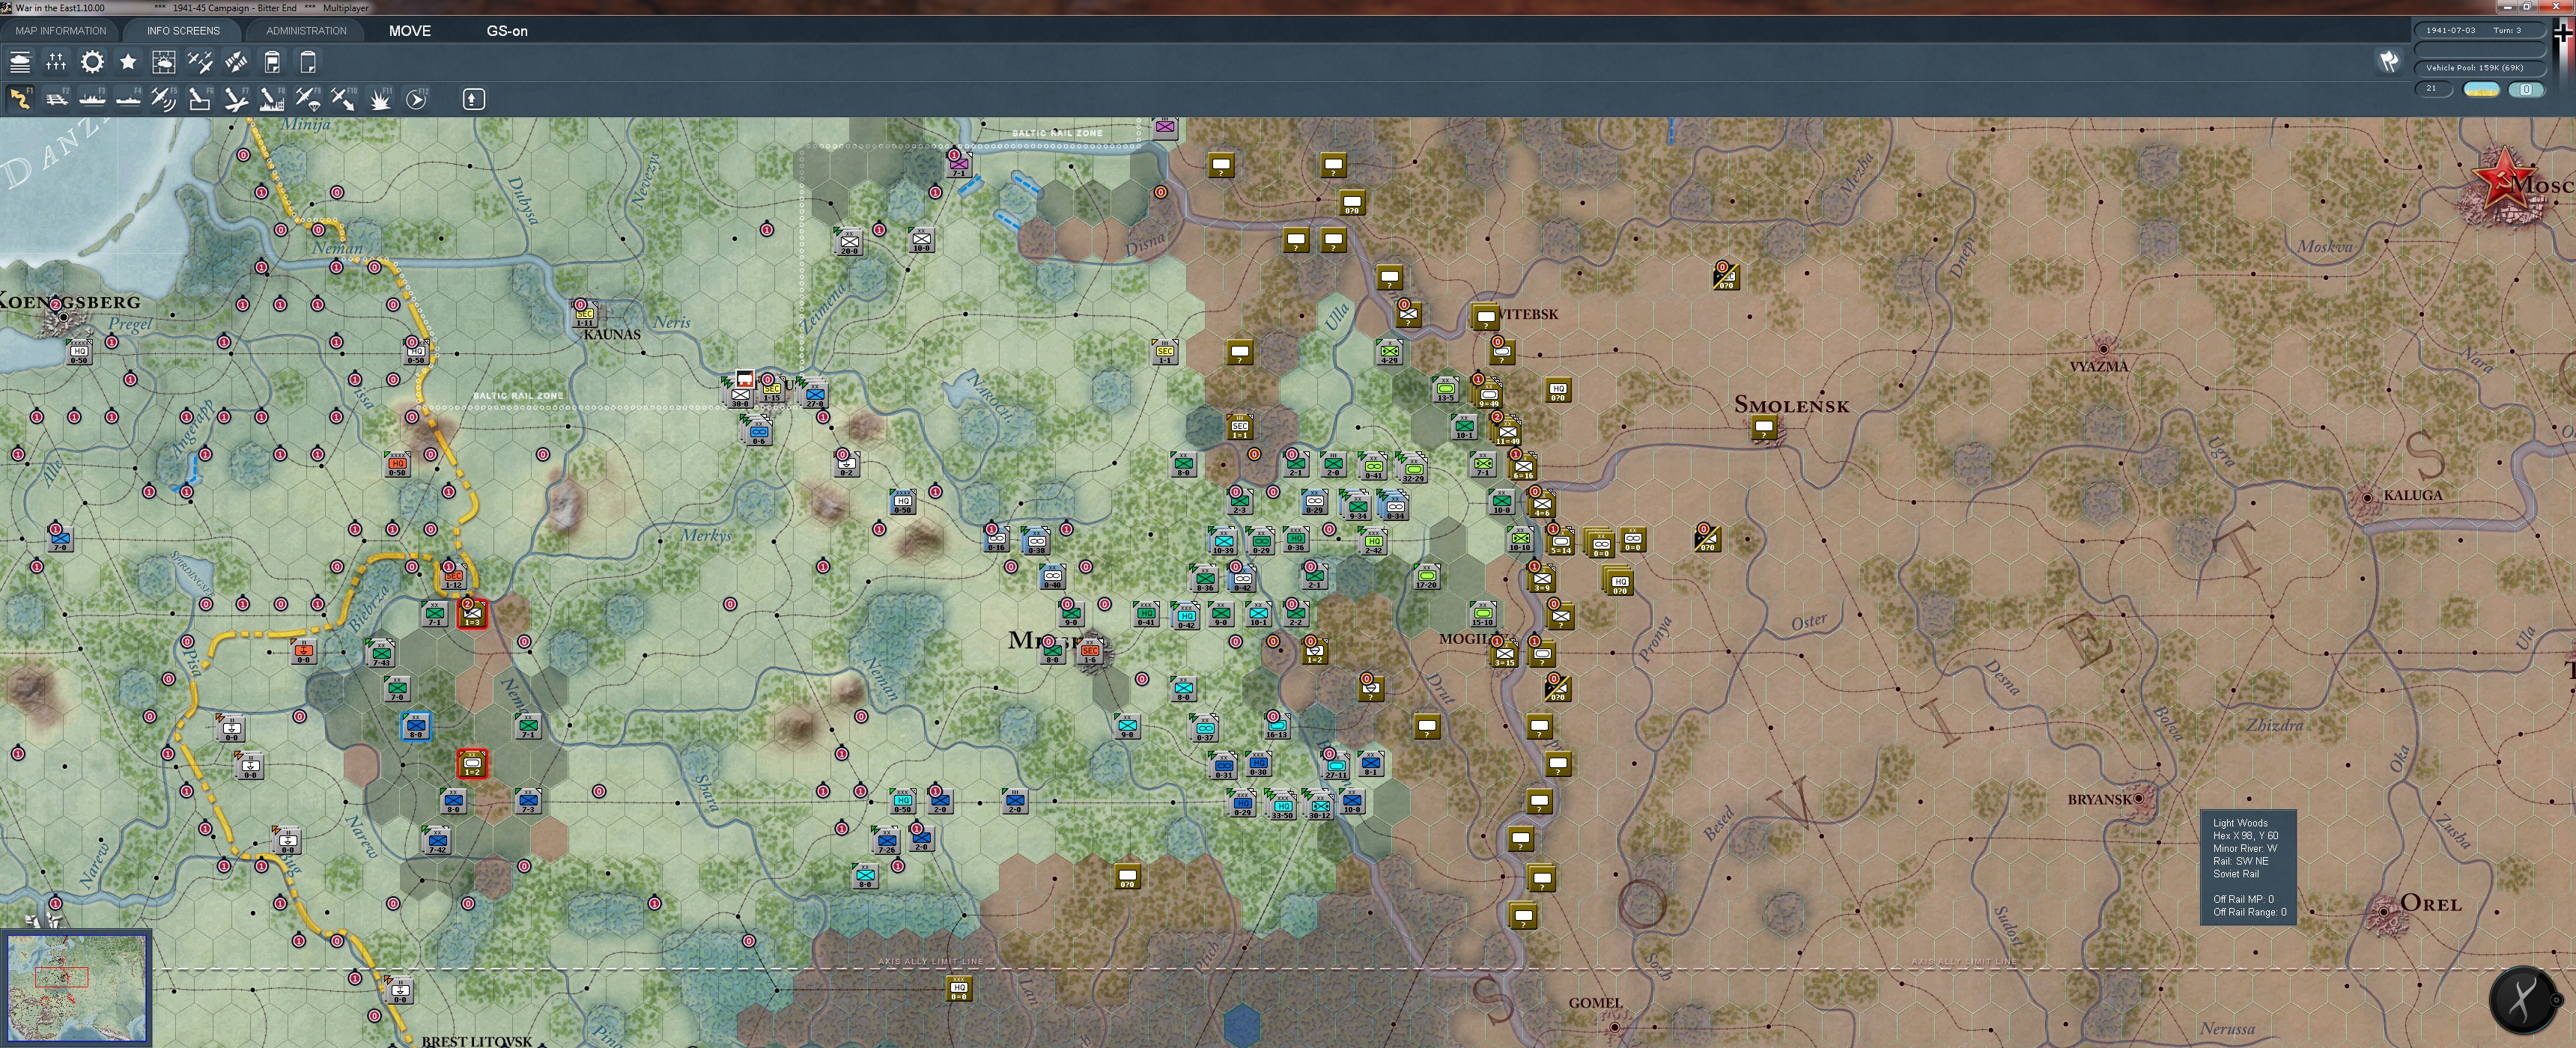Click the victory star icon

(128, 62)
